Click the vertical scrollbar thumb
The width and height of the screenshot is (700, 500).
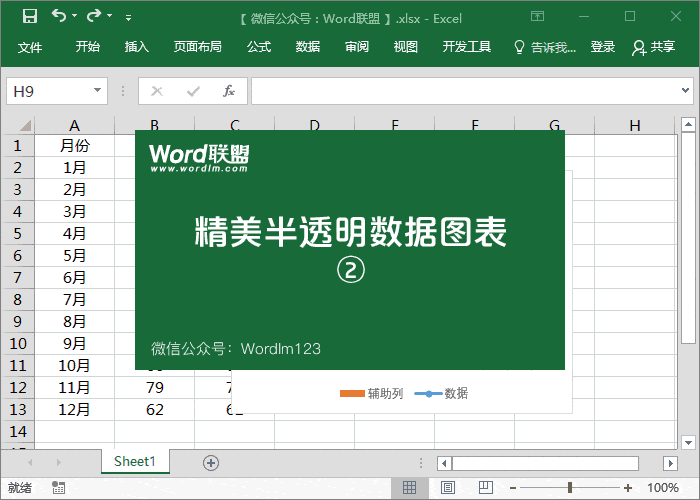coord(688,238)
